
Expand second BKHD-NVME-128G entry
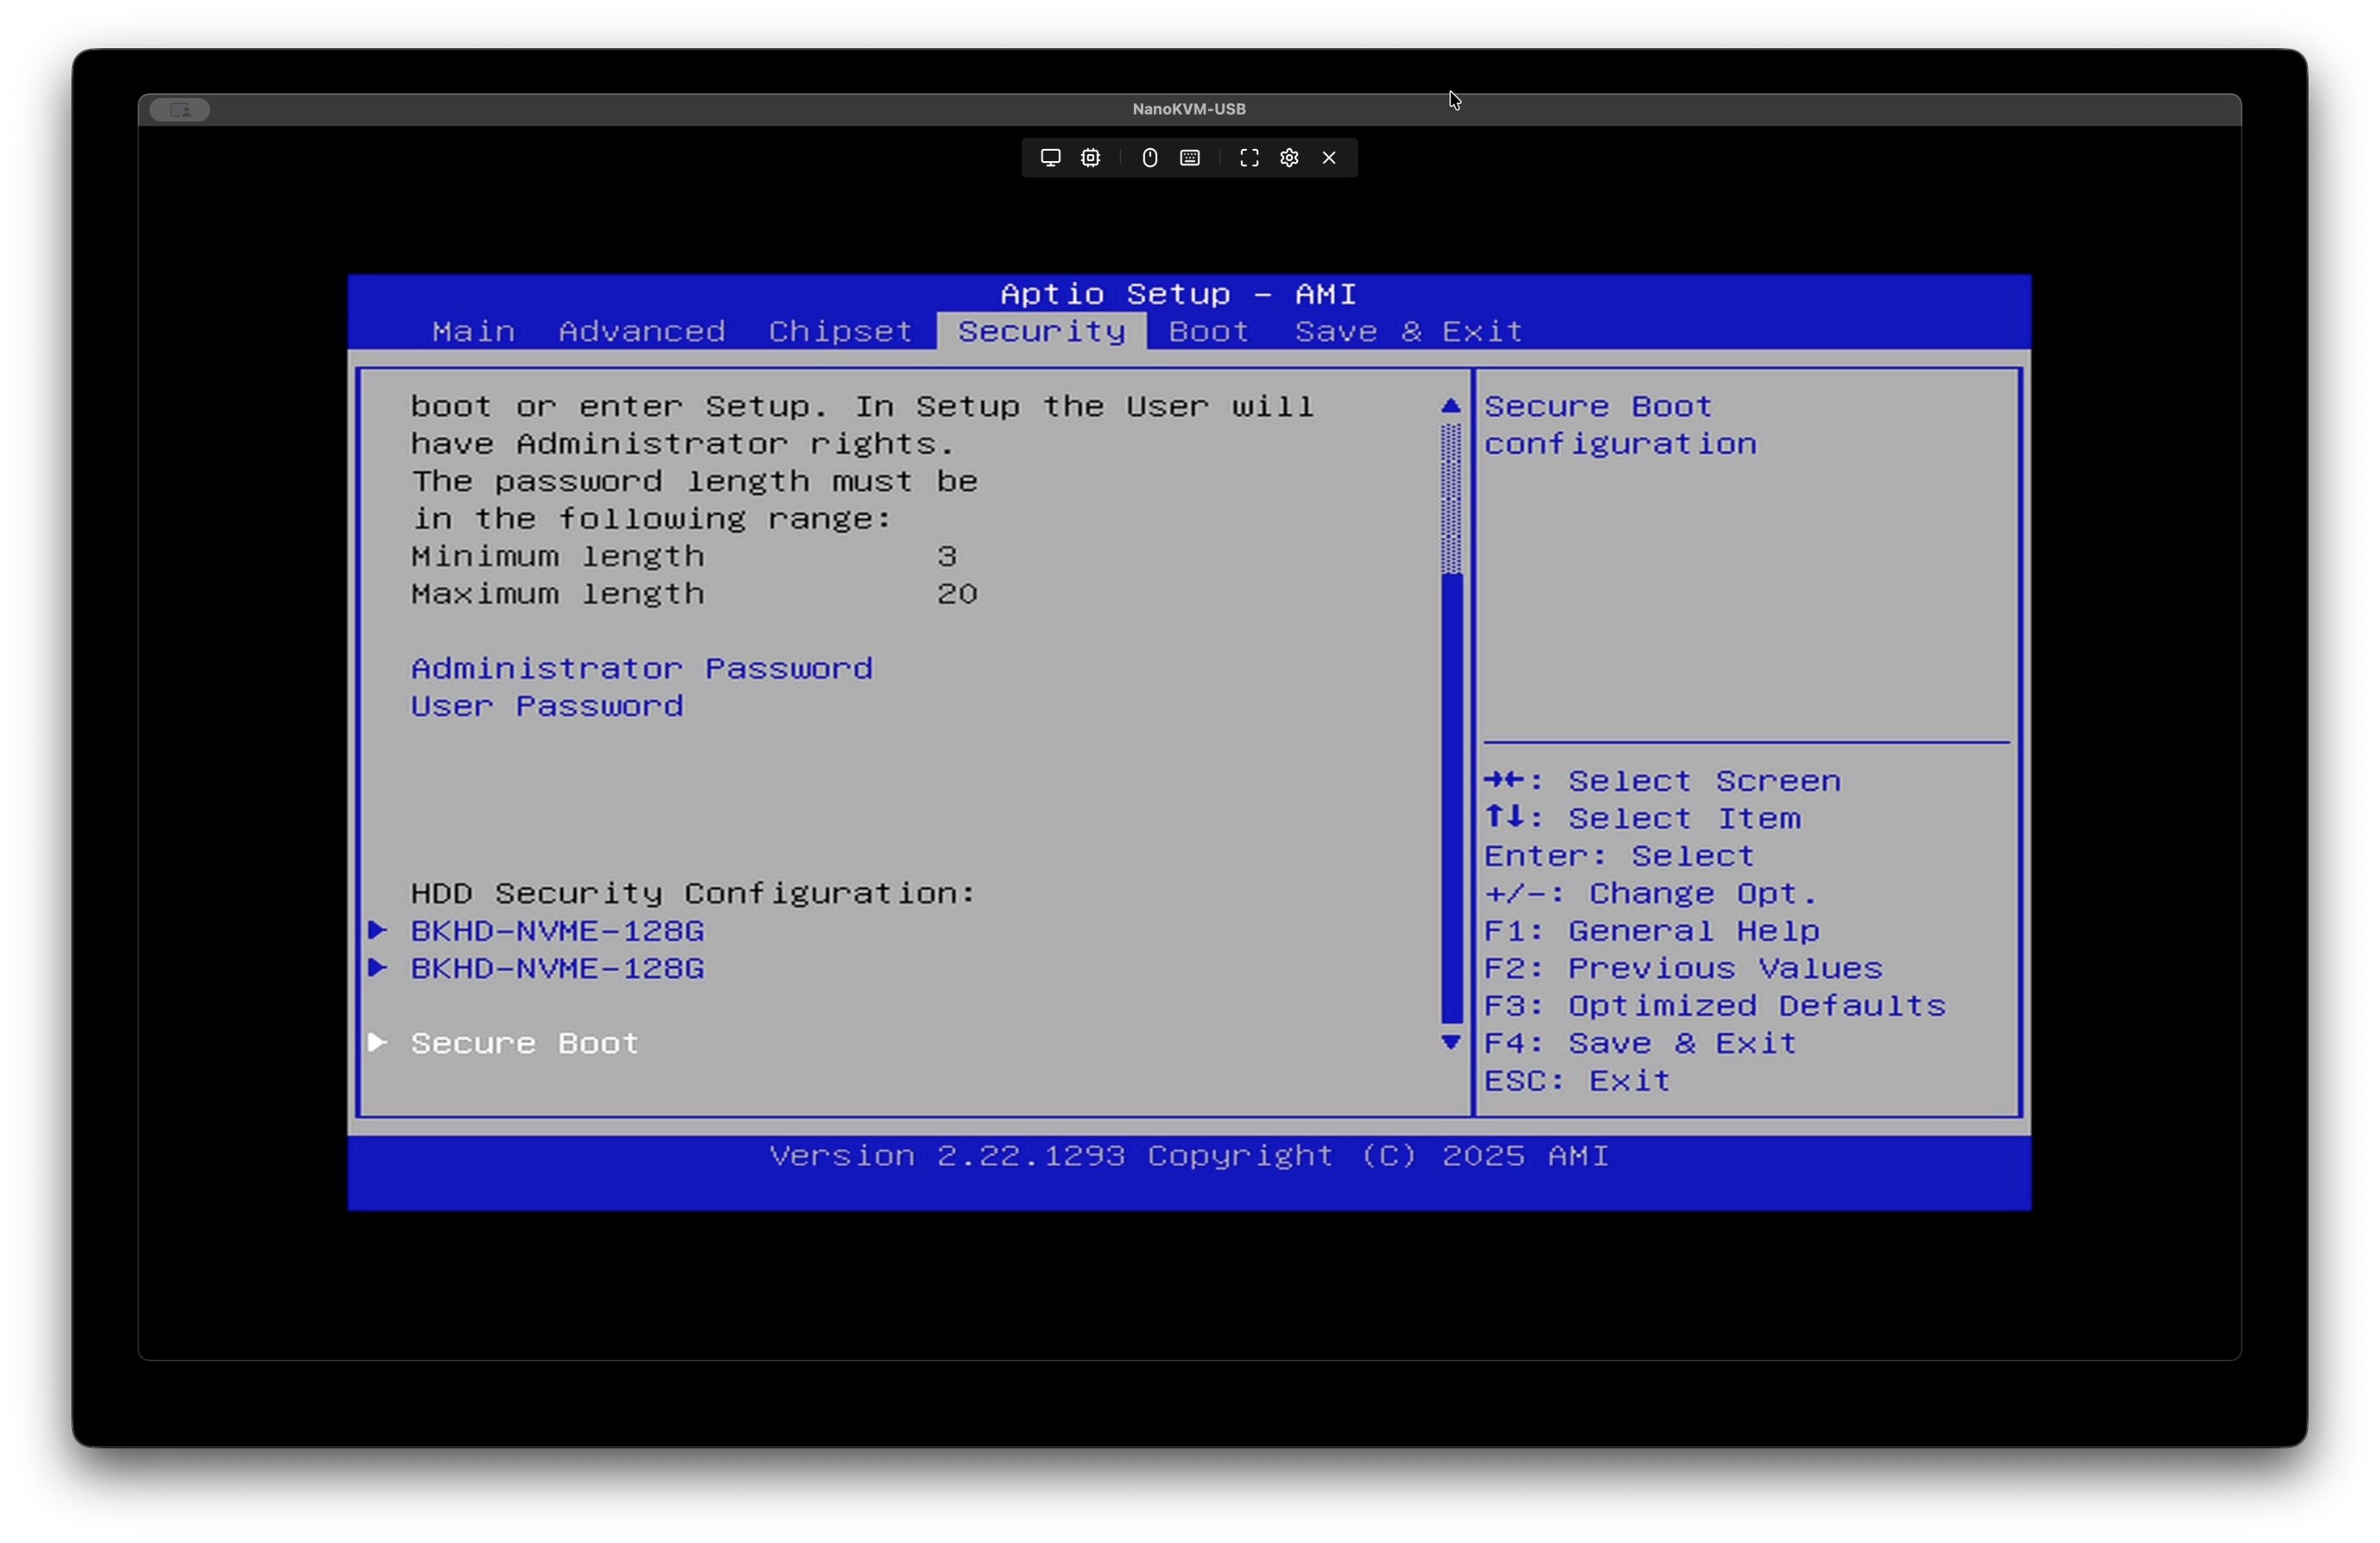[557, 969]
